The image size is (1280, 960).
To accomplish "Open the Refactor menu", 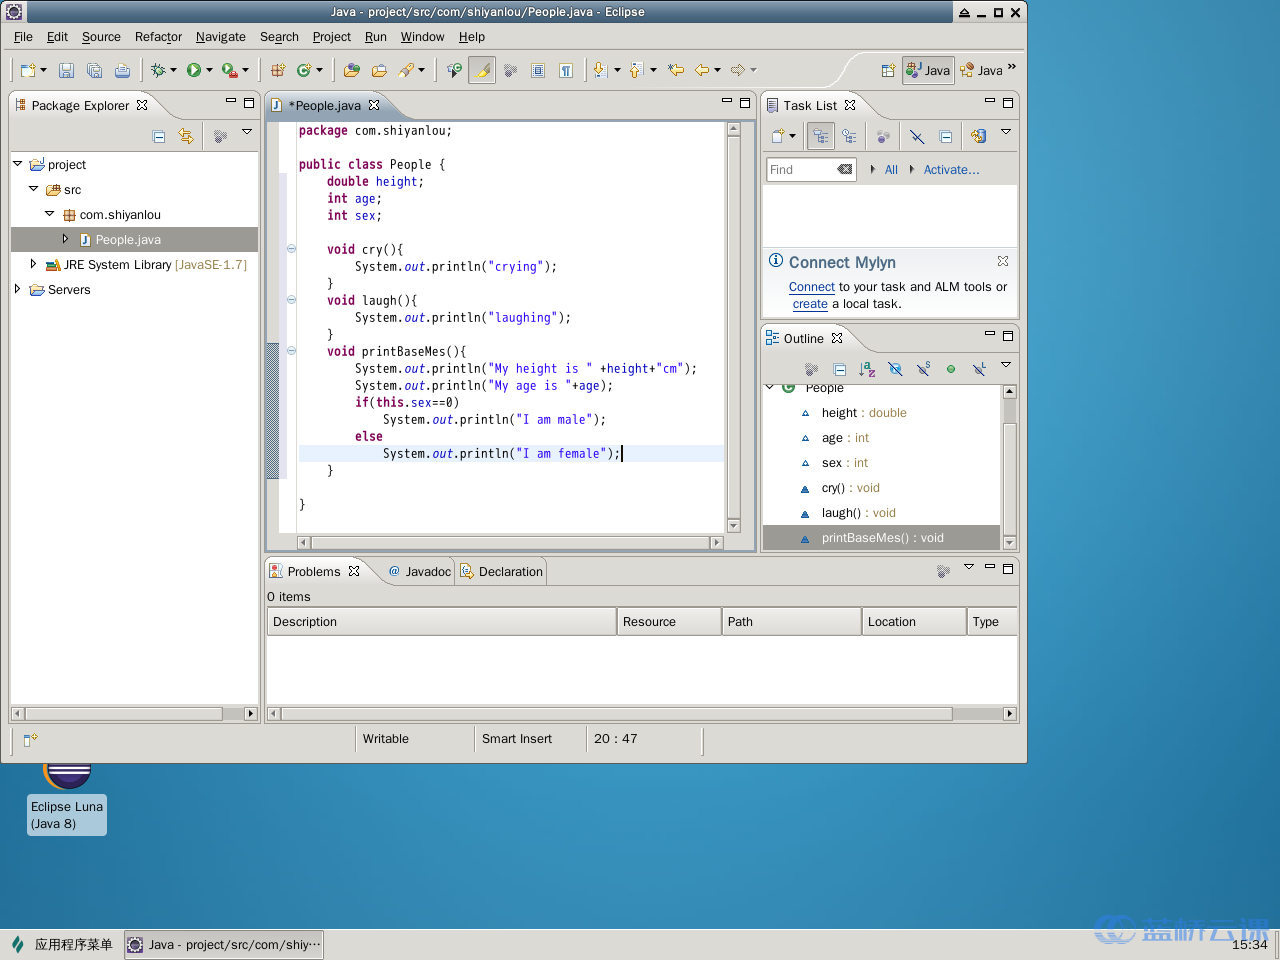I will pos(158,37).
